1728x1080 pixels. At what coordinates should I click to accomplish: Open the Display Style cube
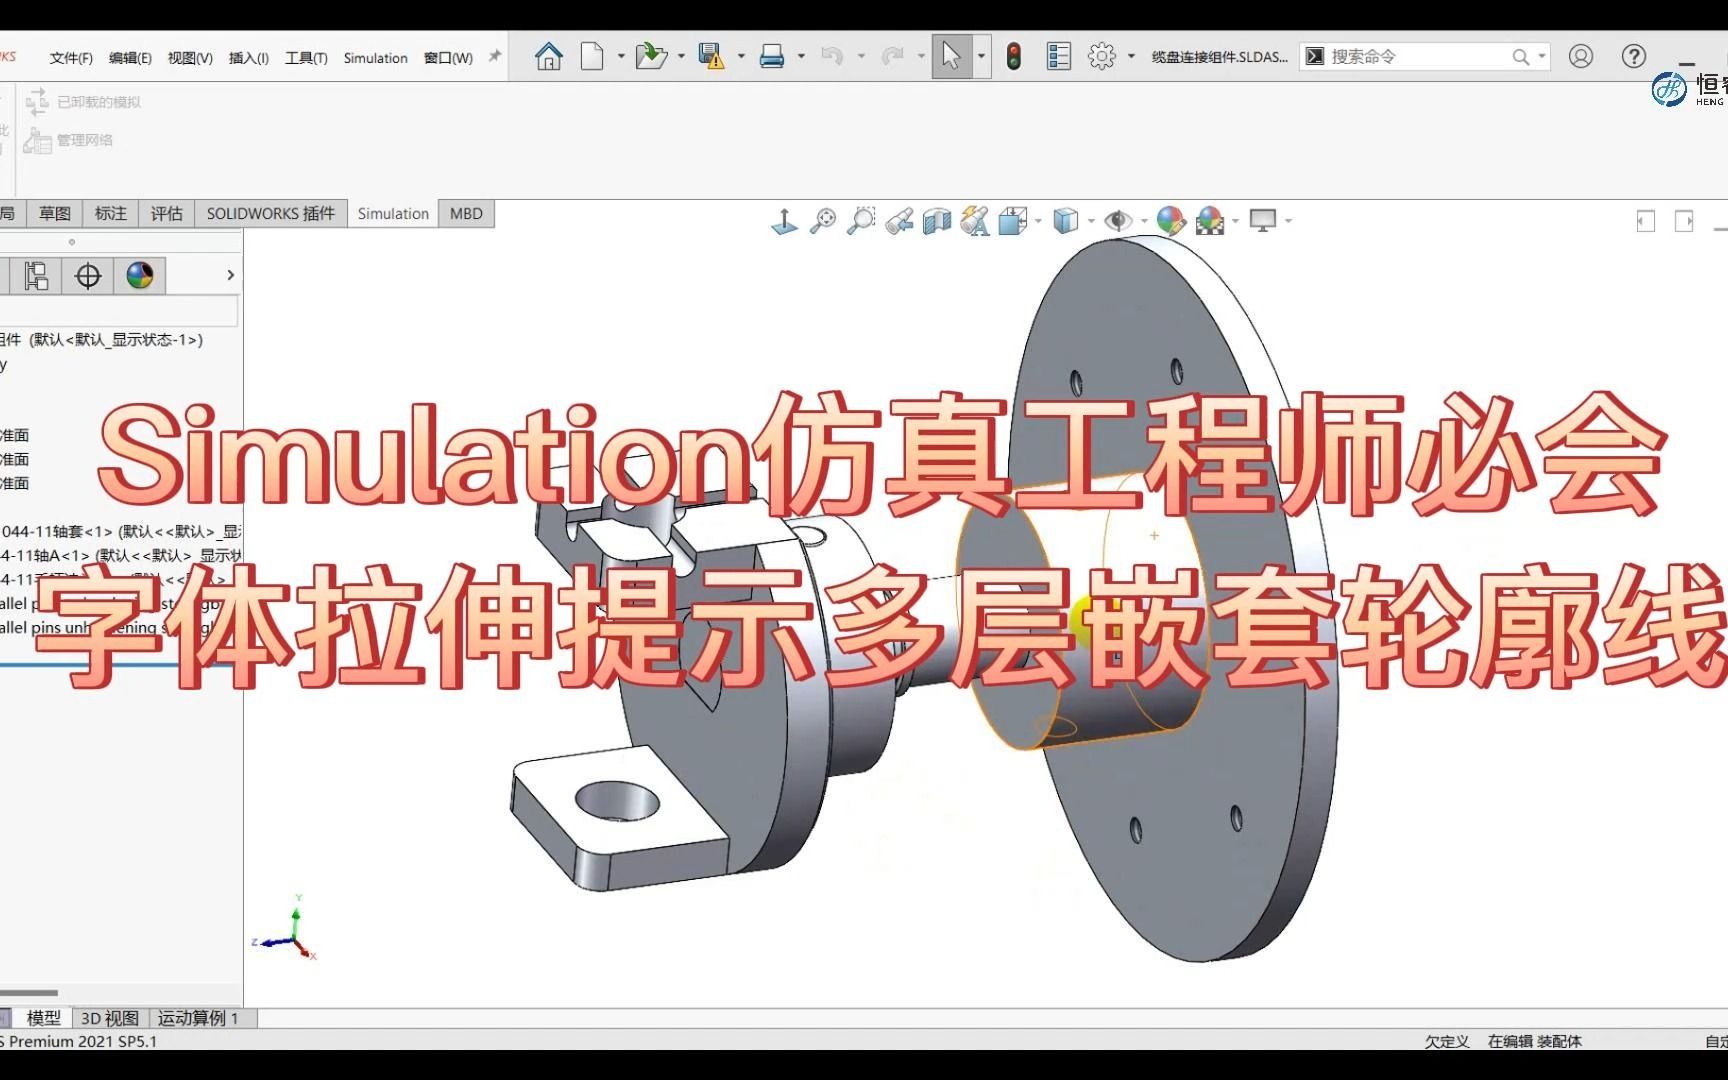[1066, 221]
